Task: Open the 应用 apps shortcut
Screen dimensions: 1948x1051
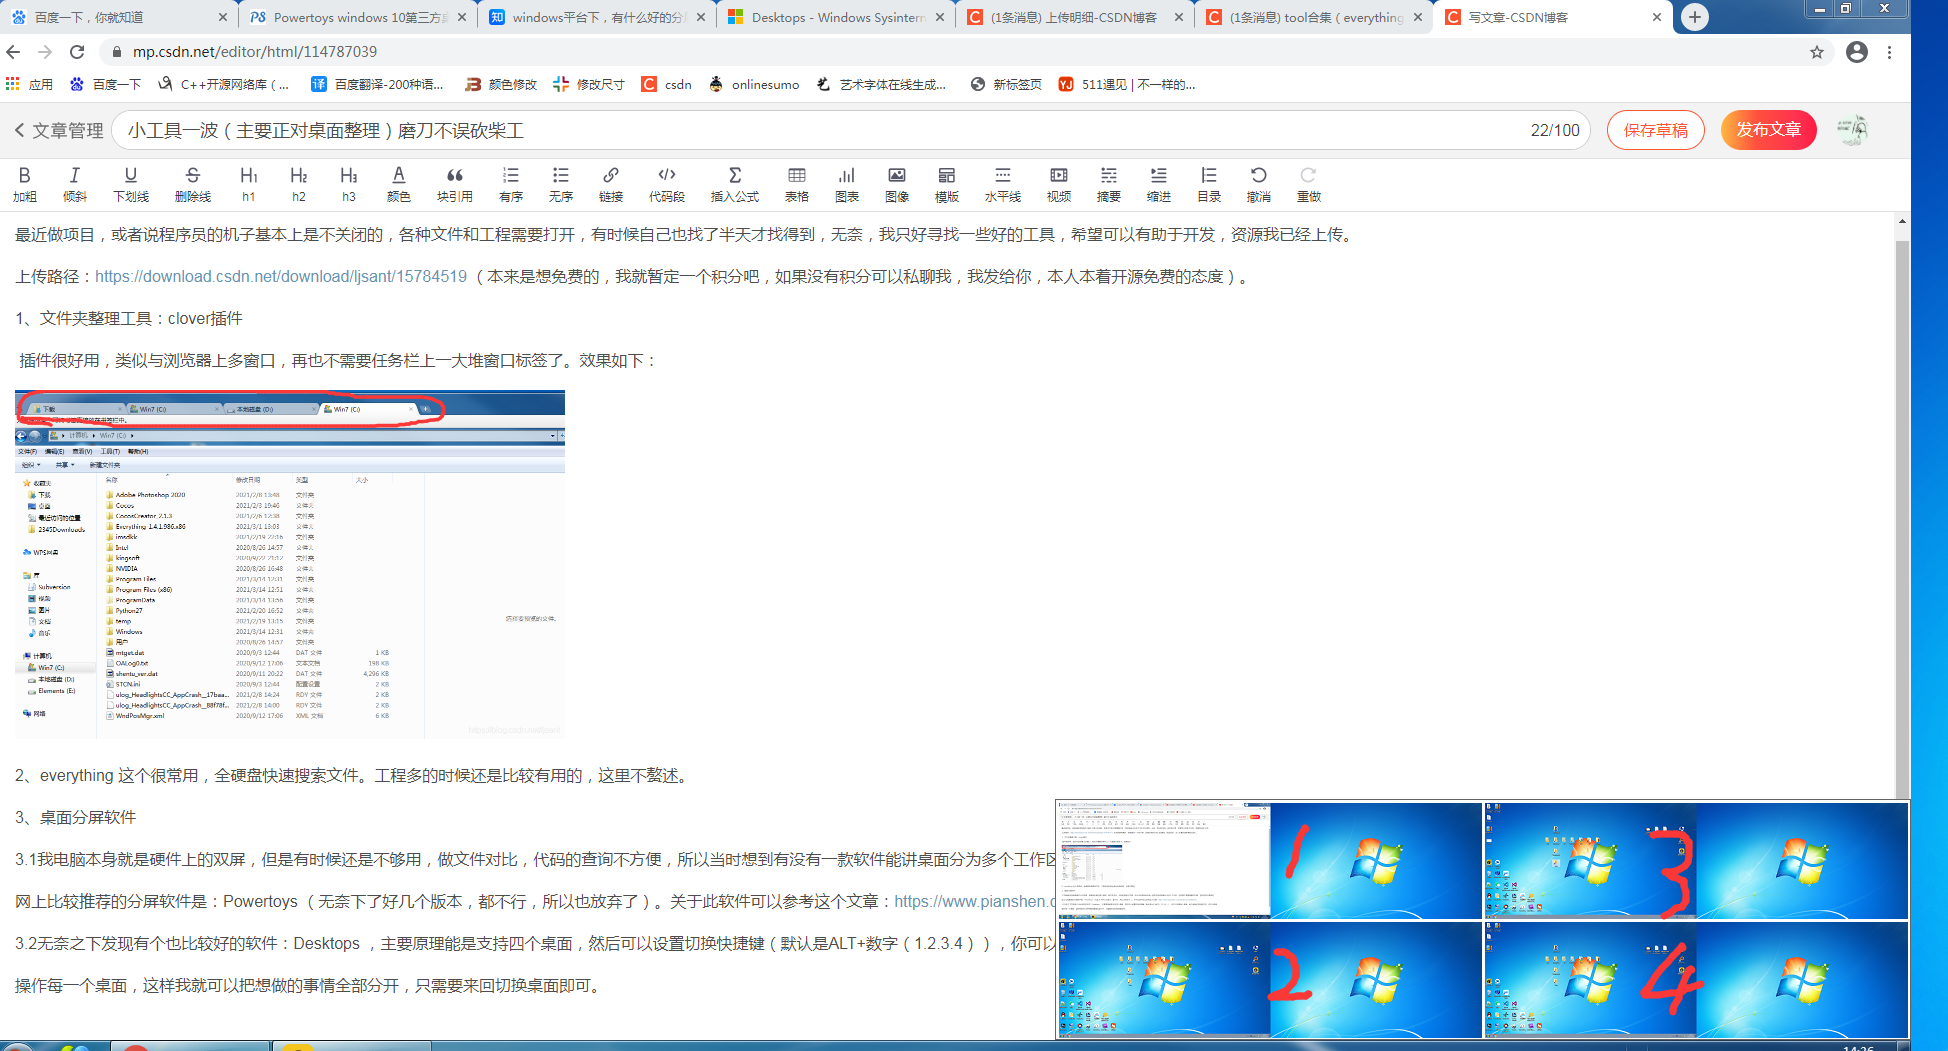Action: (x=29, y=84)
